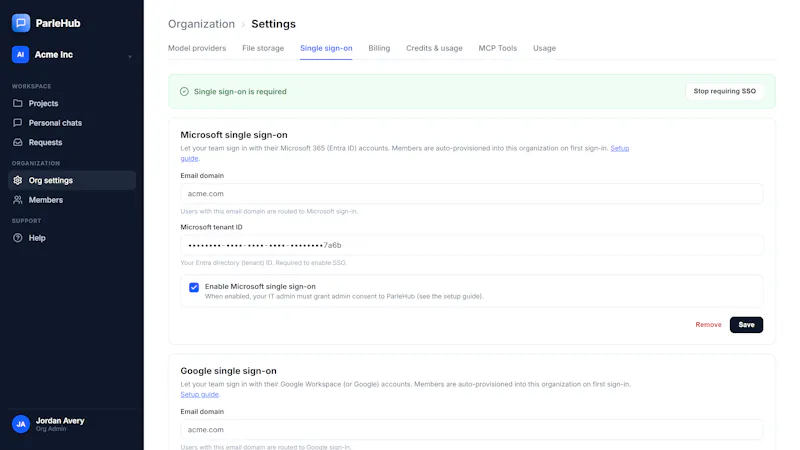The image size is (800, 450).
Task: Click the ParleHub logo icon
Action: pyautogui.click(x=21, y=23)
